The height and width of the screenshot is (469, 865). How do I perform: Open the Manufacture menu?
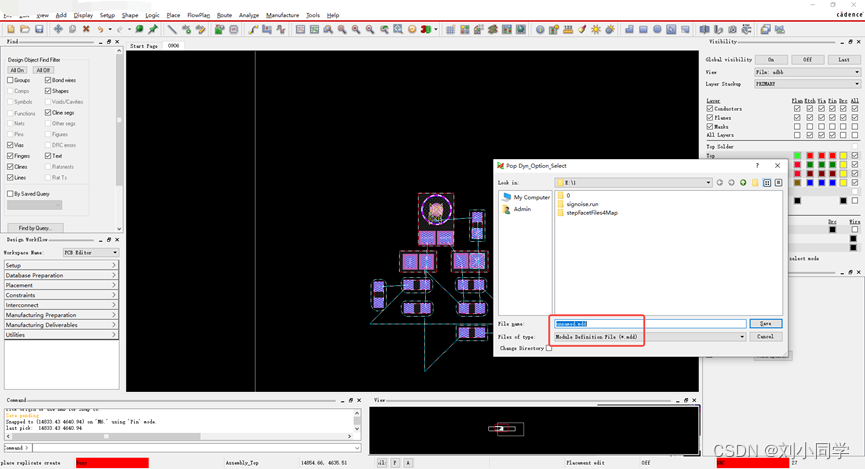(282, 15)
